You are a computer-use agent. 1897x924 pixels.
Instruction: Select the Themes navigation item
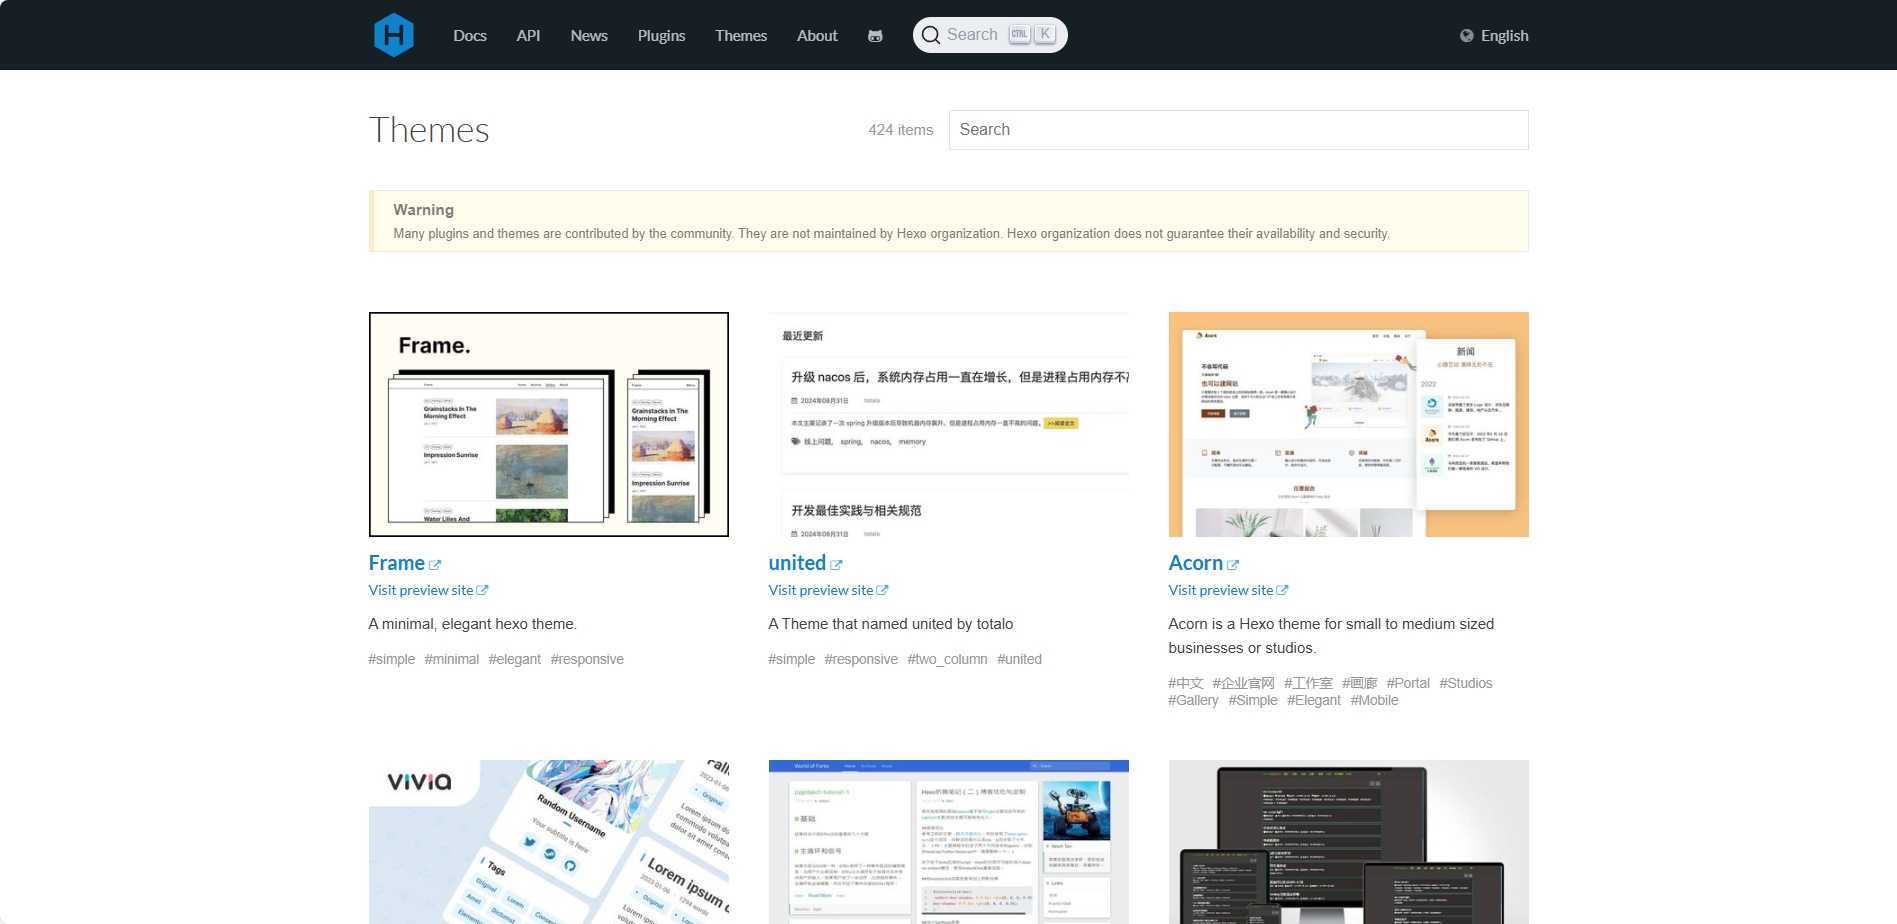tap(740, 36)
